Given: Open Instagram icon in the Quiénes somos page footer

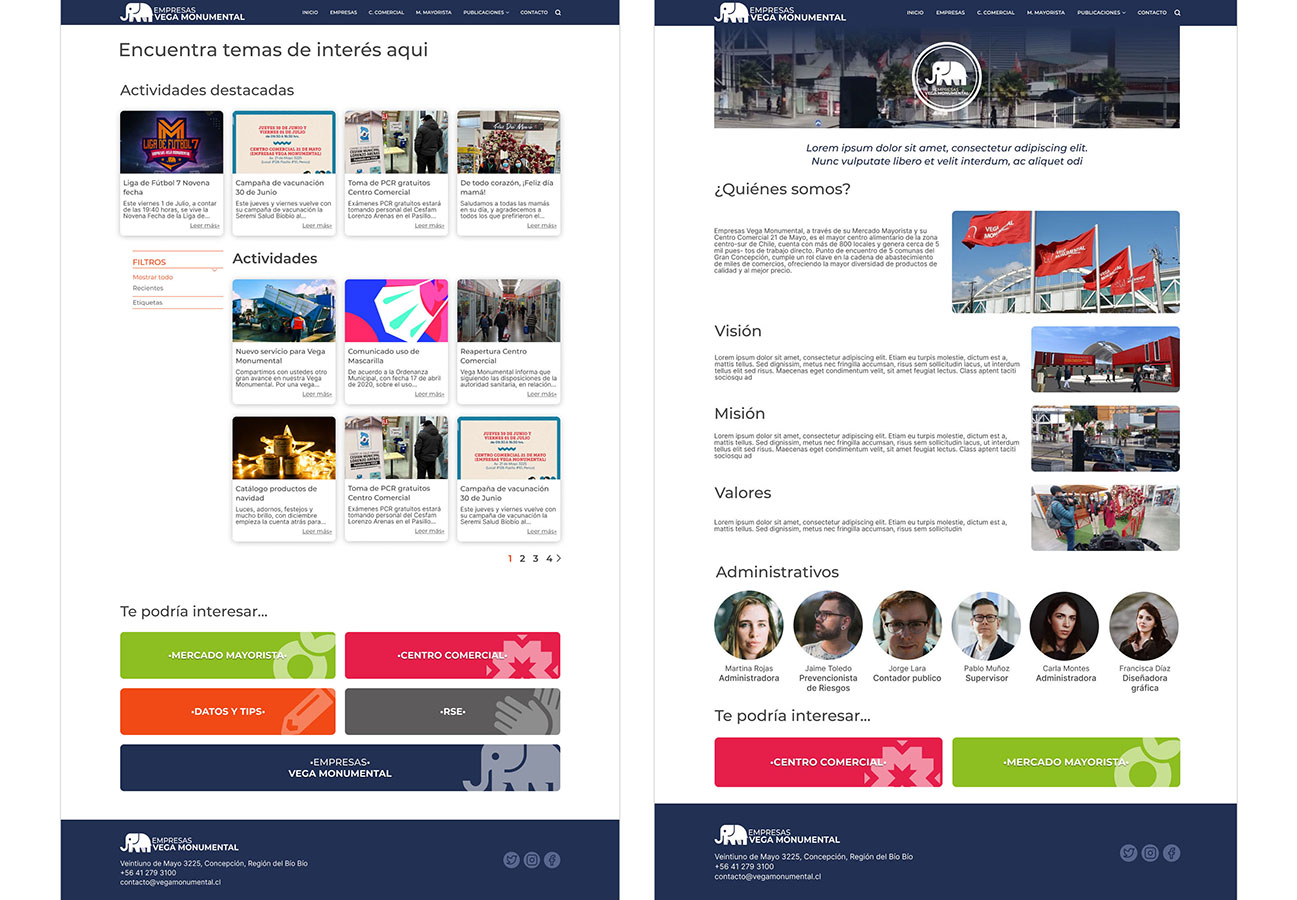Looking at the screenshot, I should pyautogui.click(x=1150, y=853).
